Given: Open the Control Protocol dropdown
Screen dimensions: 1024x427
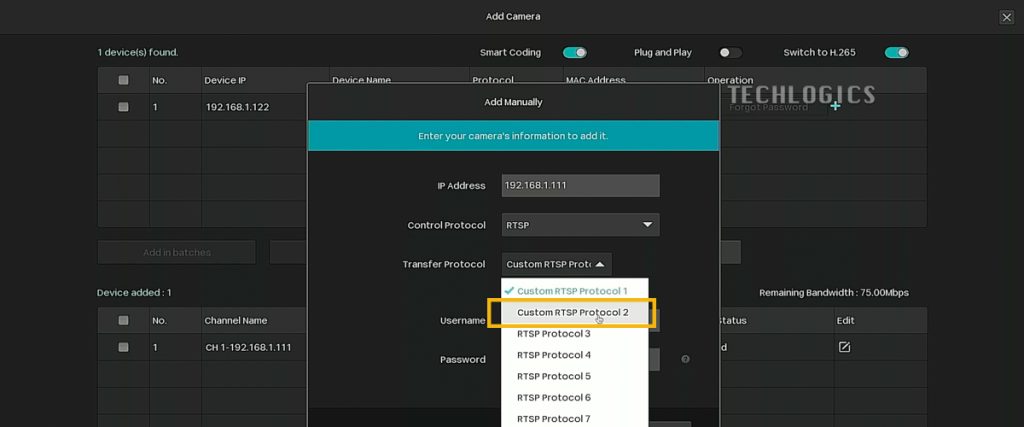Looking at the screenshot, I should (x=580, y=225).
